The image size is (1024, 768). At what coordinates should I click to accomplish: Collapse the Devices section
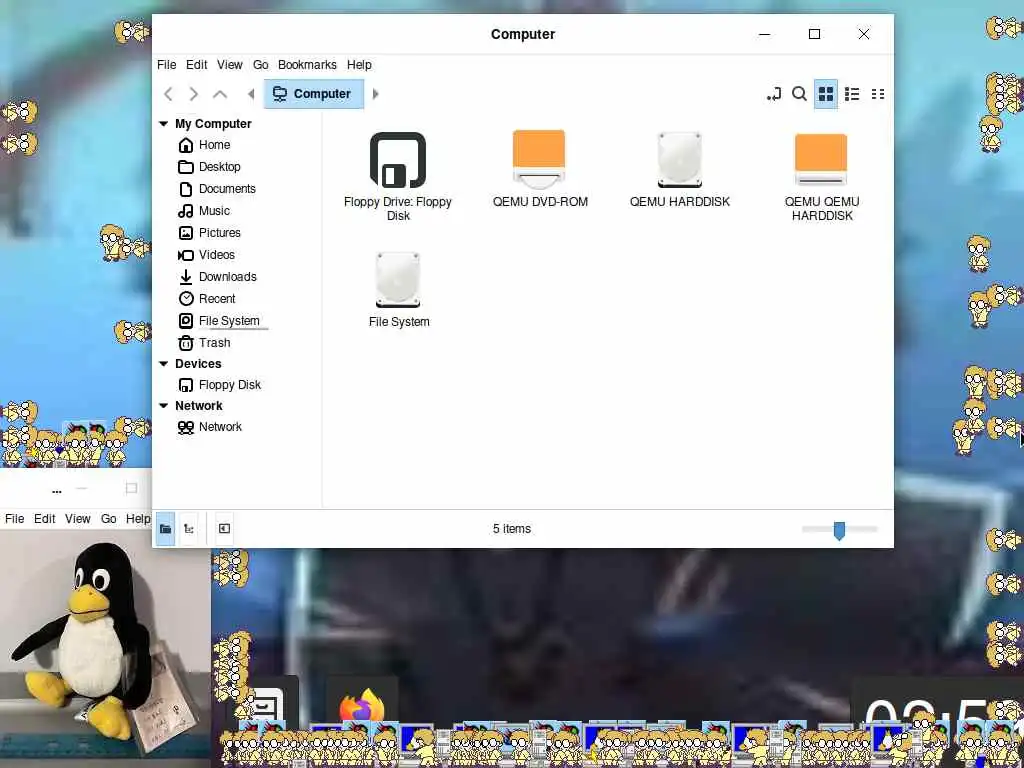(x=163, y=364)
